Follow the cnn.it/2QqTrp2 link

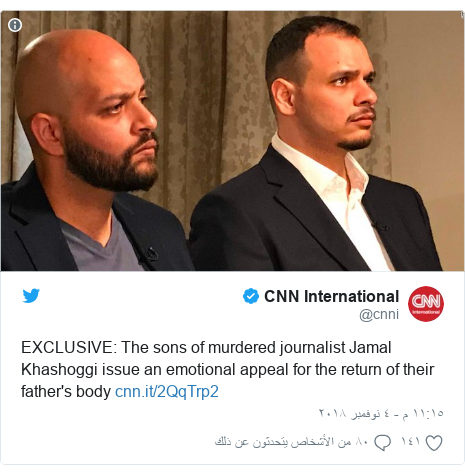click(x=167, y=391)
